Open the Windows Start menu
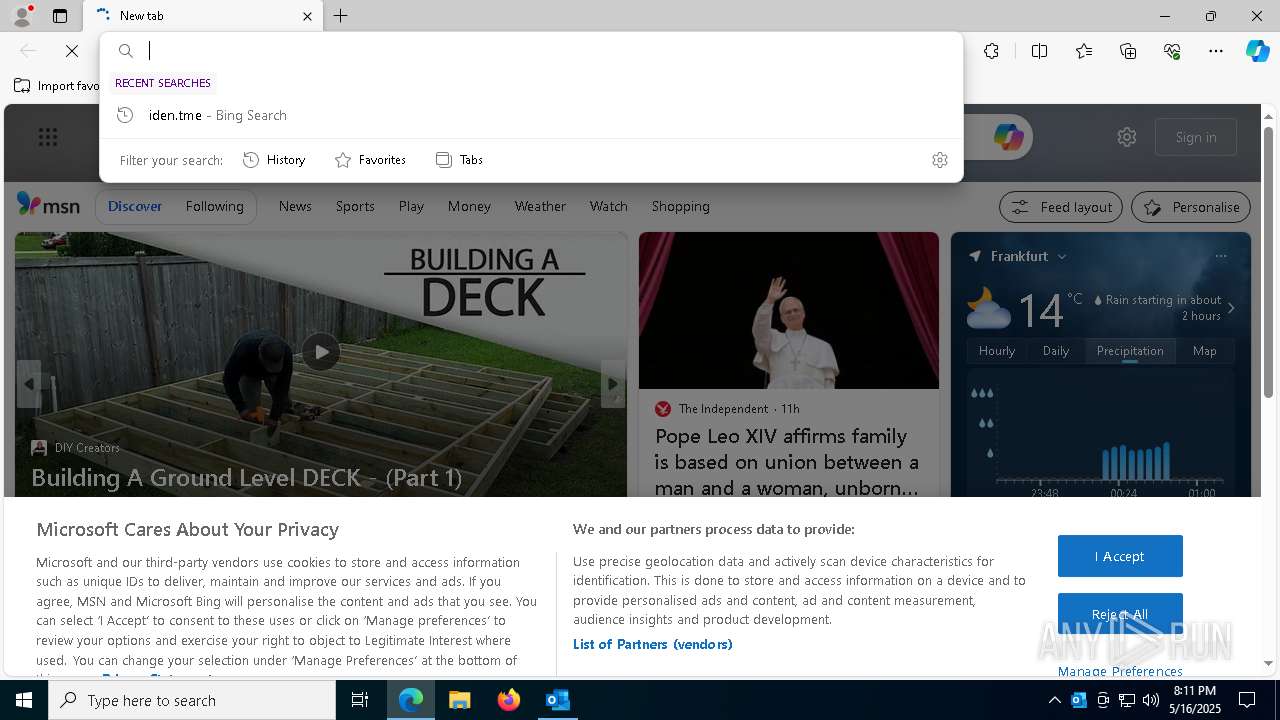This screenshot has height=720, width=1280. point(24,700)
